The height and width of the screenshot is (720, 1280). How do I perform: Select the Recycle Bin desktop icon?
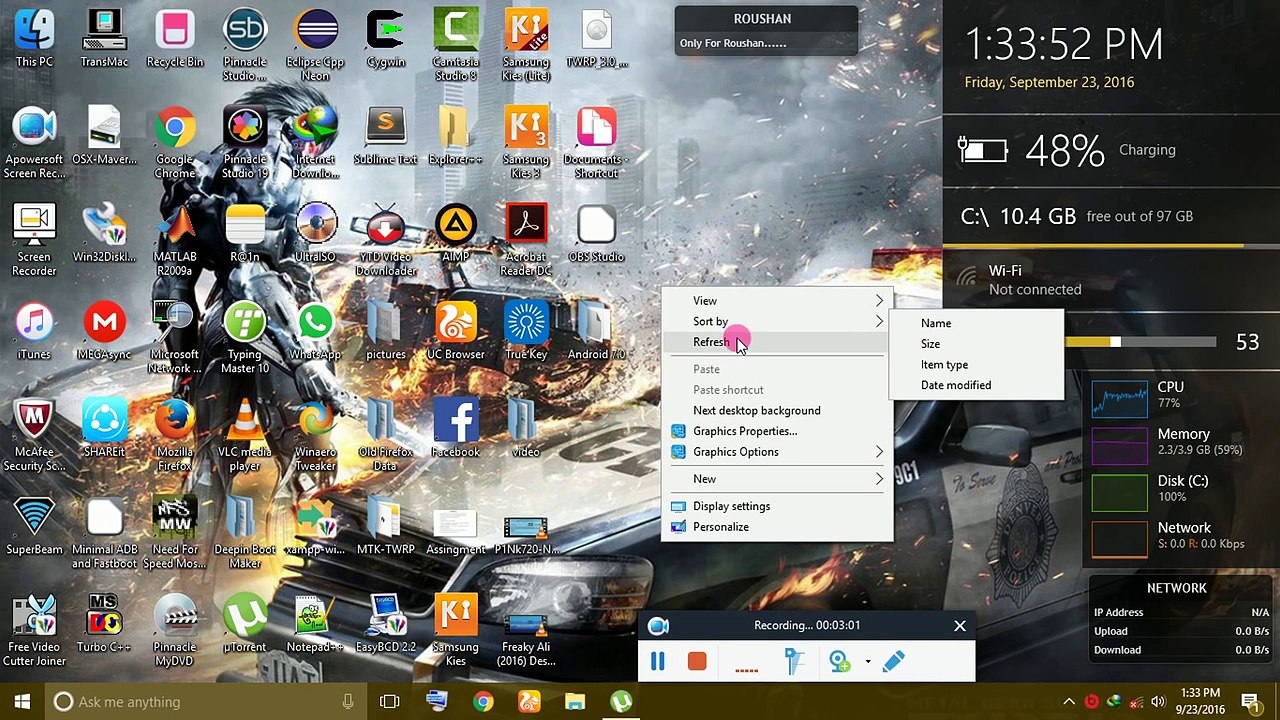coord(175,40)
